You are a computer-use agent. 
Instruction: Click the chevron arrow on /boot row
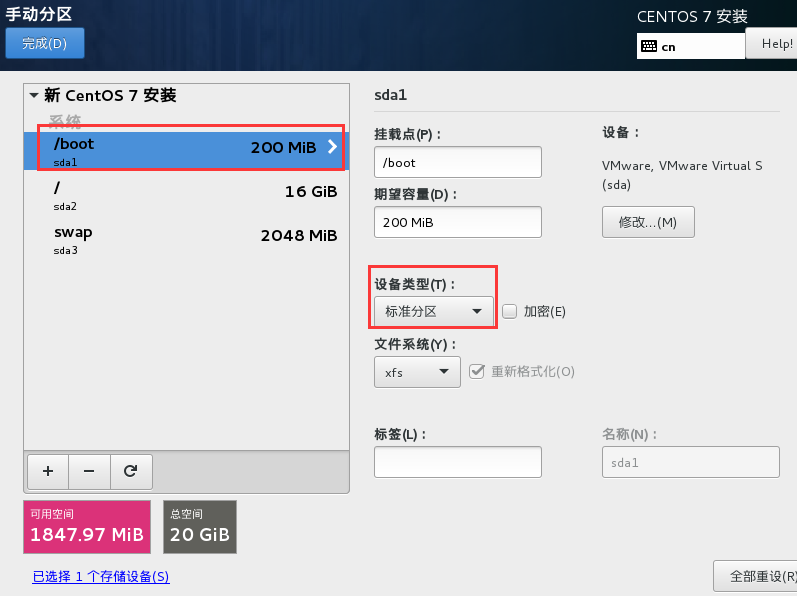[x=332, y=147]
